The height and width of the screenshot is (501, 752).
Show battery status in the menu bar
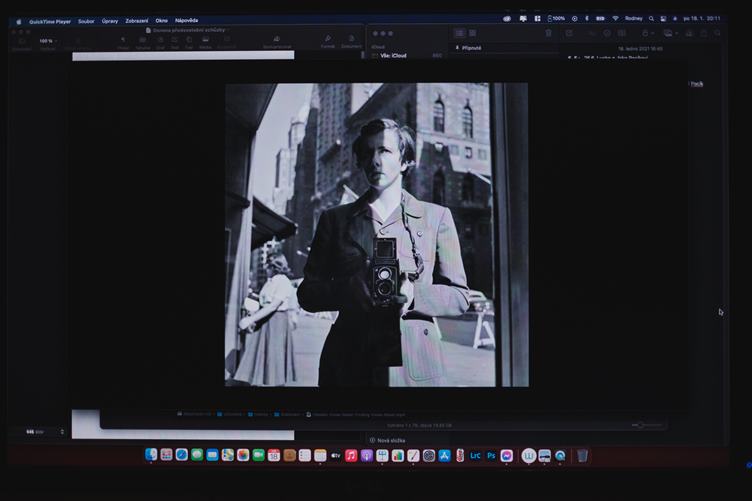point(600,19)
